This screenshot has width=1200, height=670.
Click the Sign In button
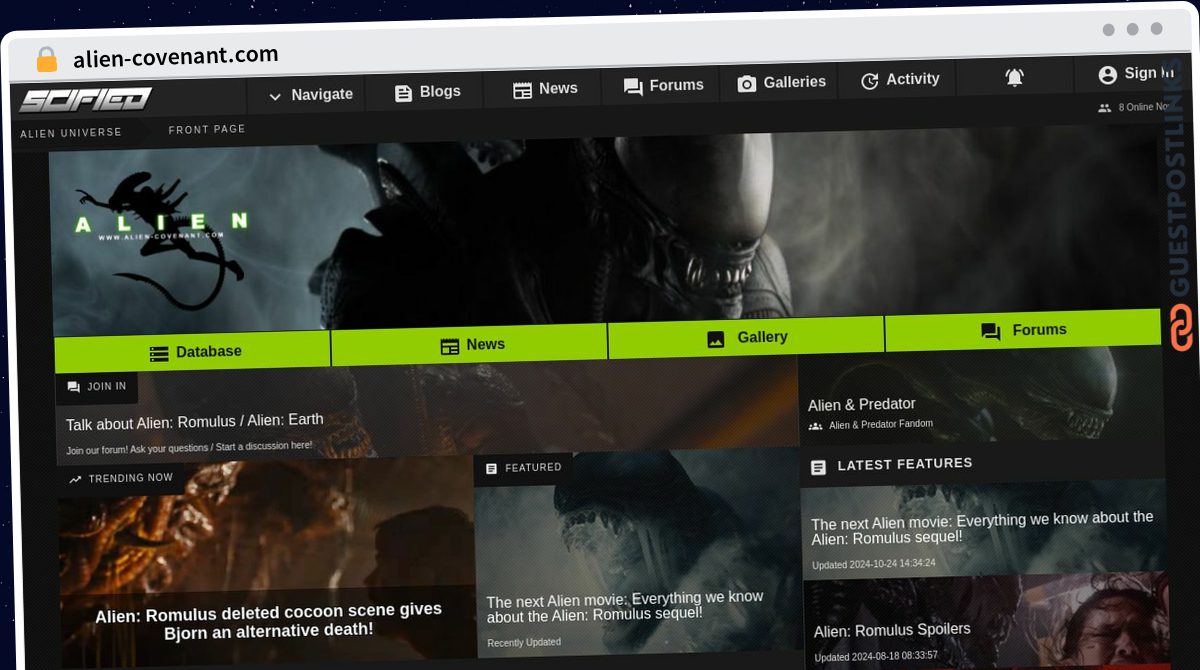(x=1136, y=74)
